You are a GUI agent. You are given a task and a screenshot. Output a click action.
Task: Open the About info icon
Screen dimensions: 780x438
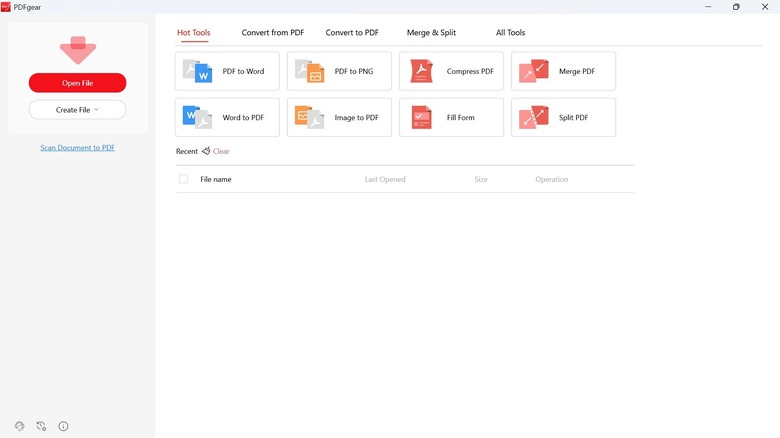point(63,426)
